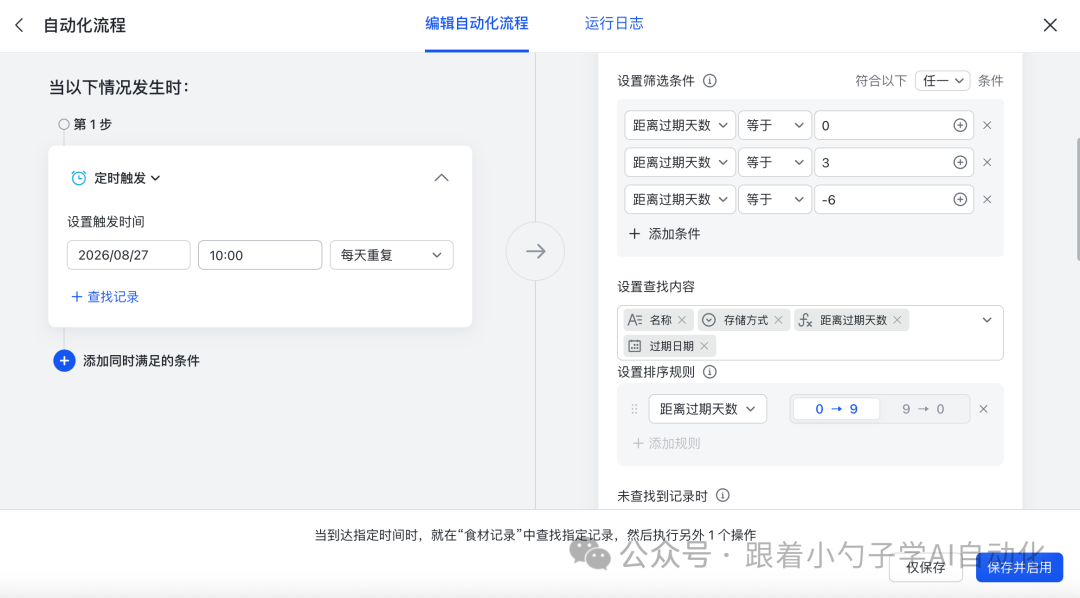Click the 仅保存 button

925,568
